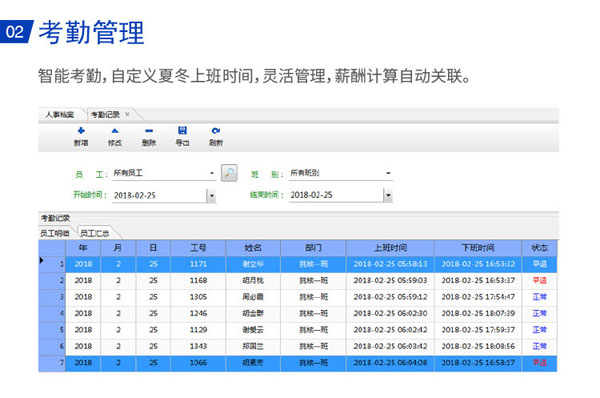
Task: Click employee number cell 1343
Action: tap(198, 346)
